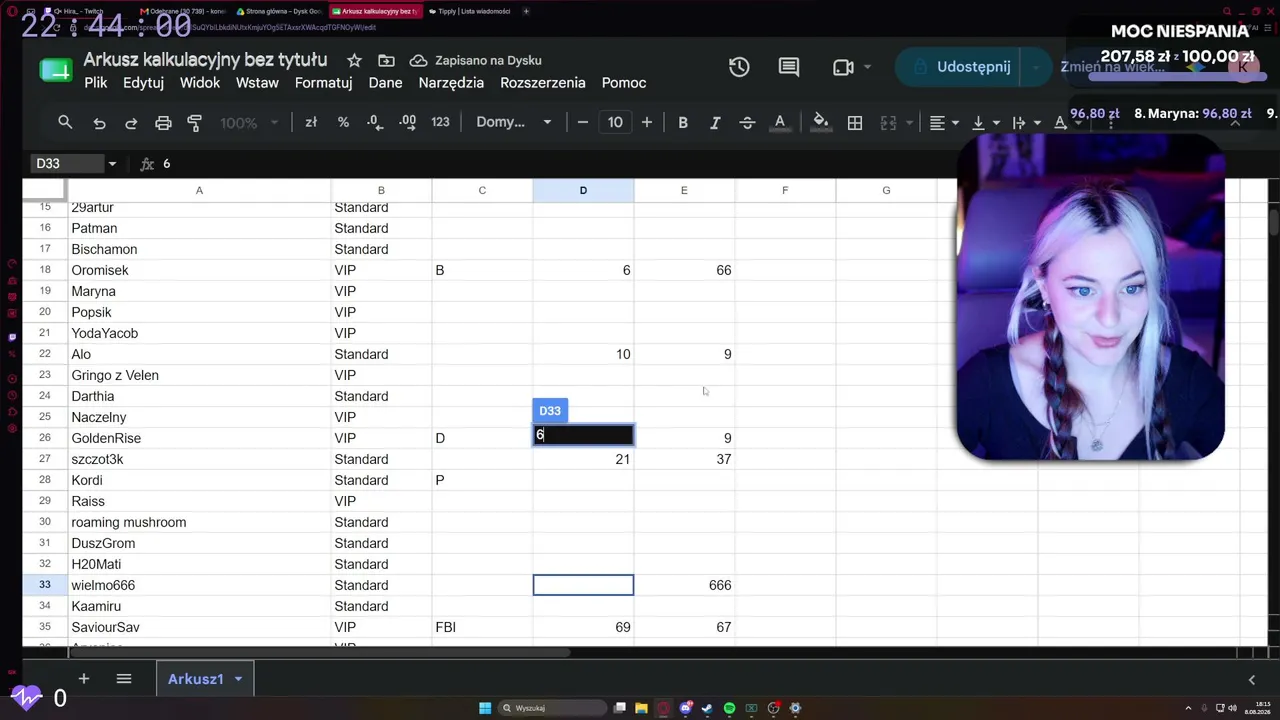Open version history clock icon
1280x720 pixels.
(x=739, y=67)
